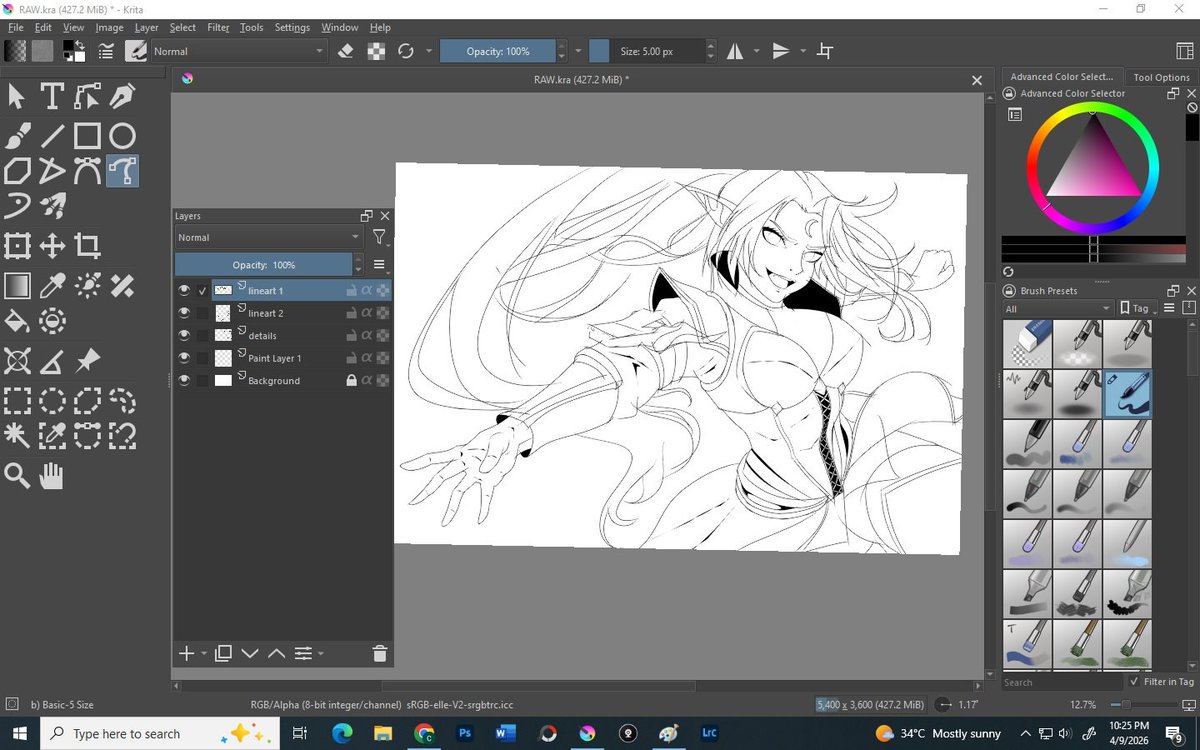
Task: Choose the Measure angle tool
Action: [x=52, y=360]
